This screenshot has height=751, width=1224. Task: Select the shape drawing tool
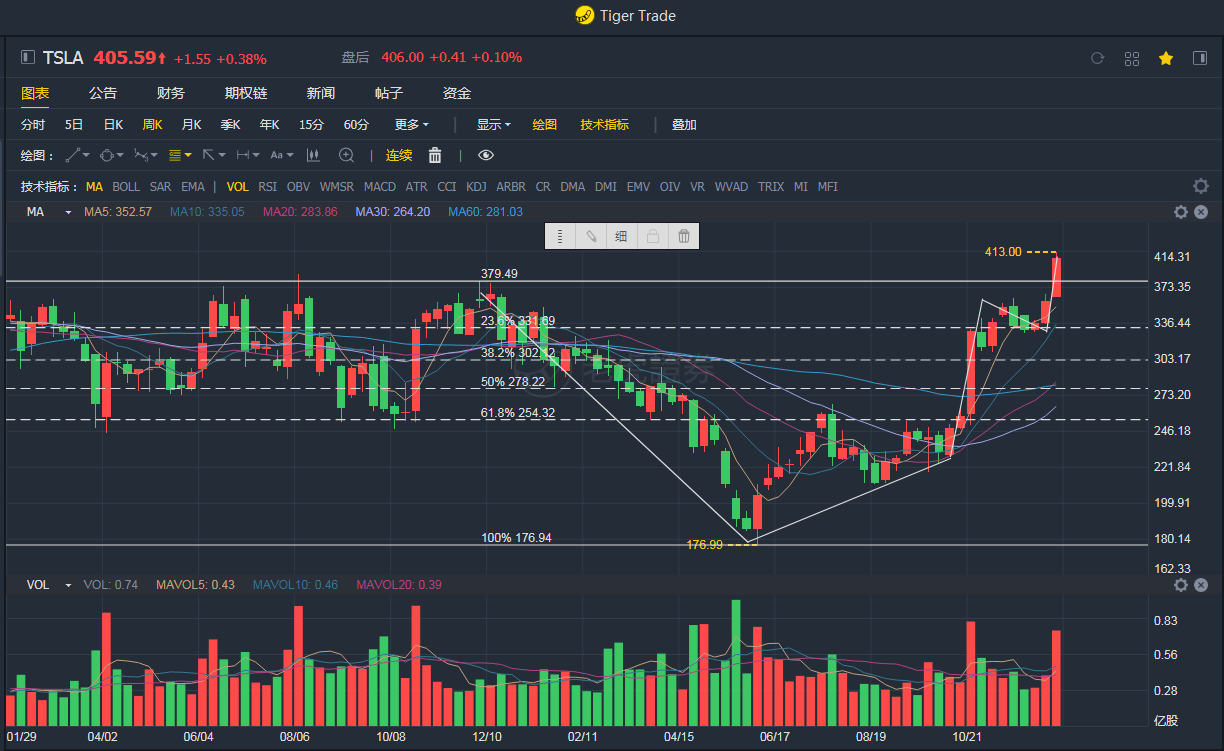click(x=107, y=155)
